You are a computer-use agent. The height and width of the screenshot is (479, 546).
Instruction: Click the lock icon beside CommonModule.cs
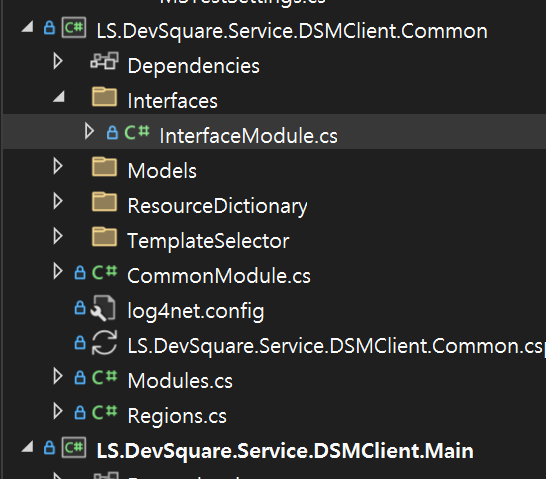pos(80,273)
